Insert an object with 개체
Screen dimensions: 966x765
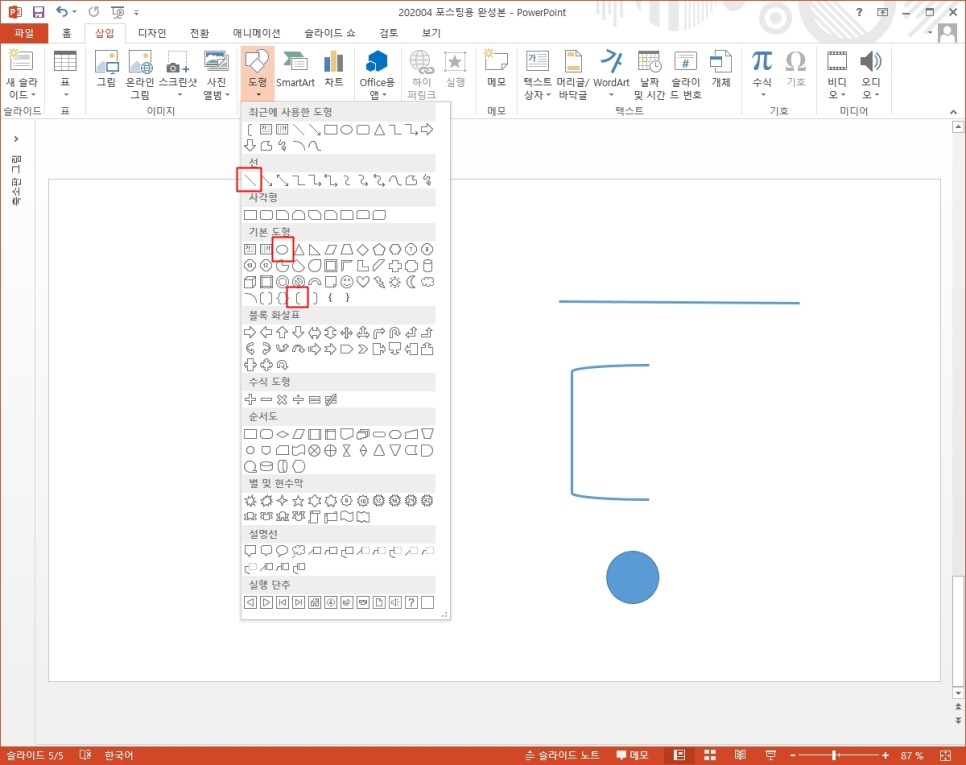pyautogui.click(x=721, y=69)
